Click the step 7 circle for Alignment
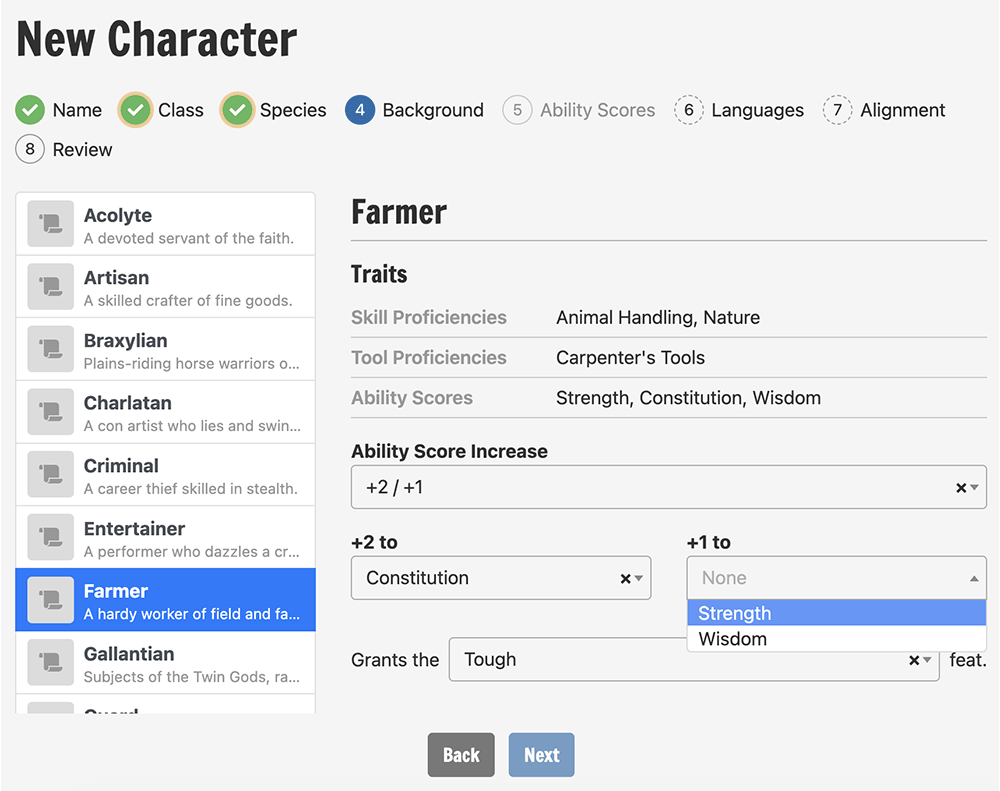Viewport: 1000px width, 791px height. (837, 110)
